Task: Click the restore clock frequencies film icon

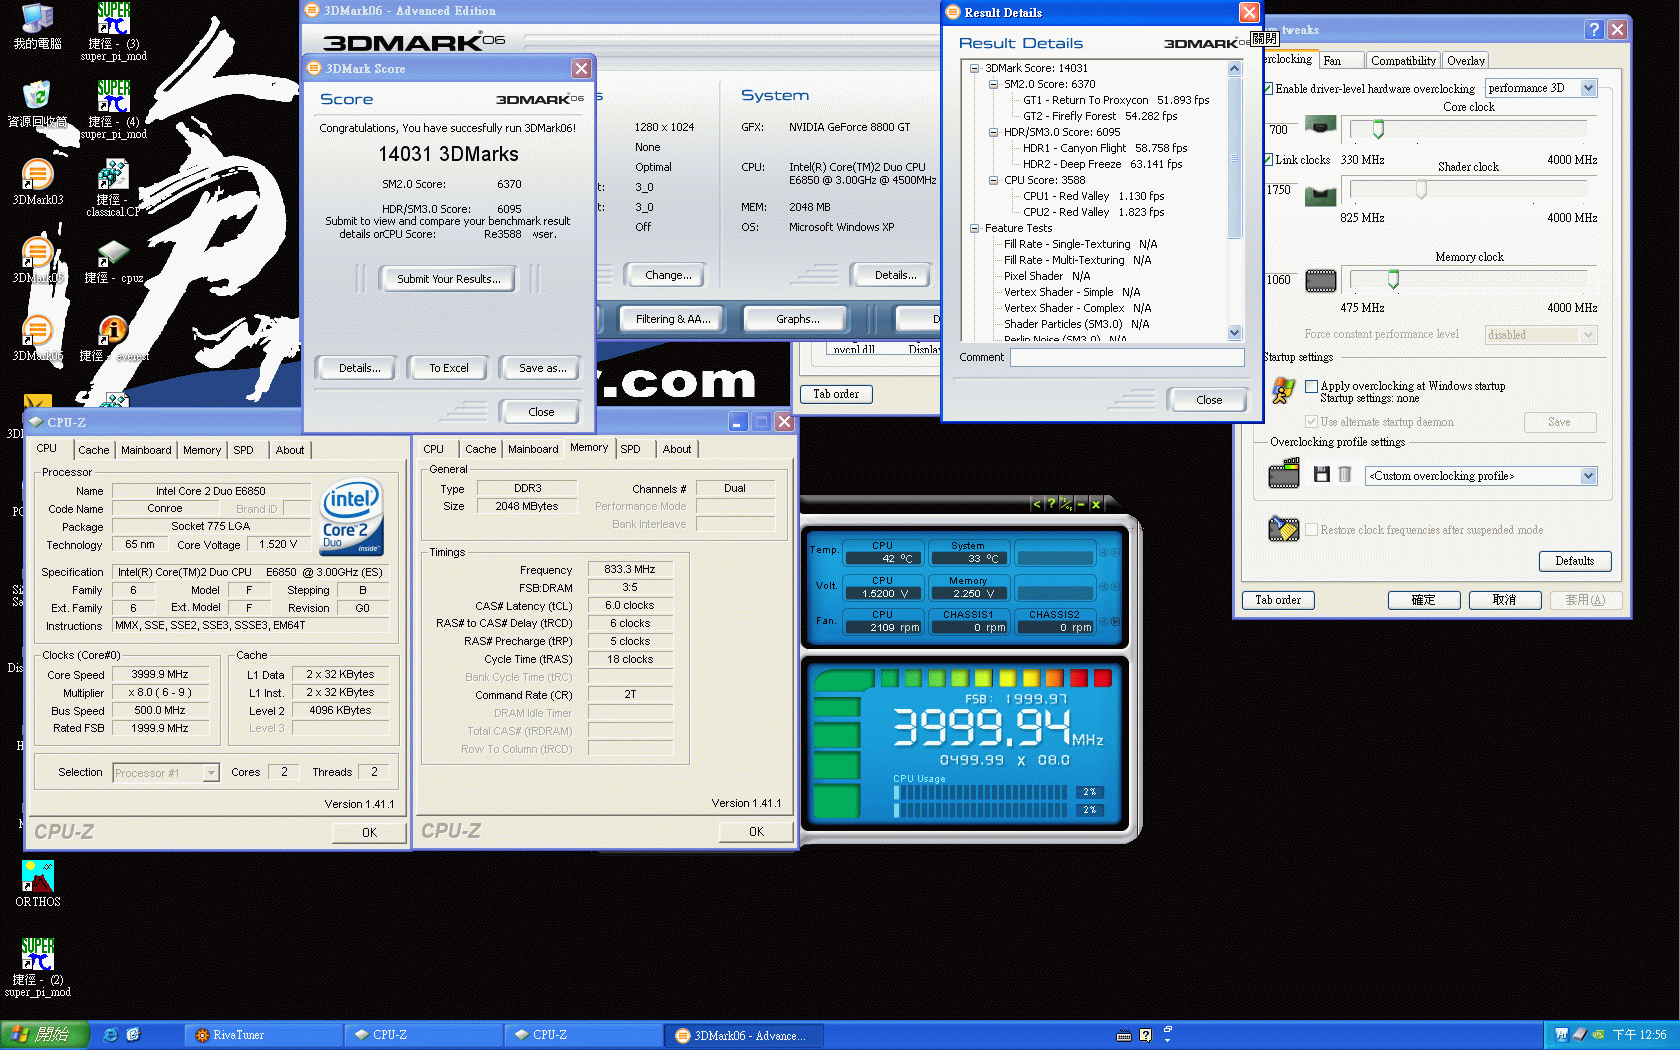Action: point(1283,528)
